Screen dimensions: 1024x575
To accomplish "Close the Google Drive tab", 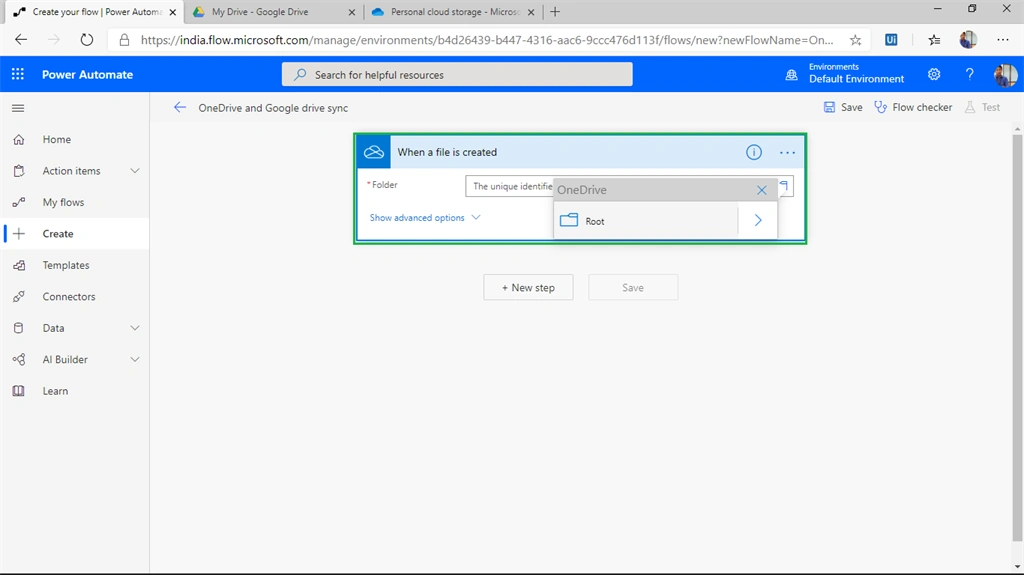I will [x=351, y=12].
